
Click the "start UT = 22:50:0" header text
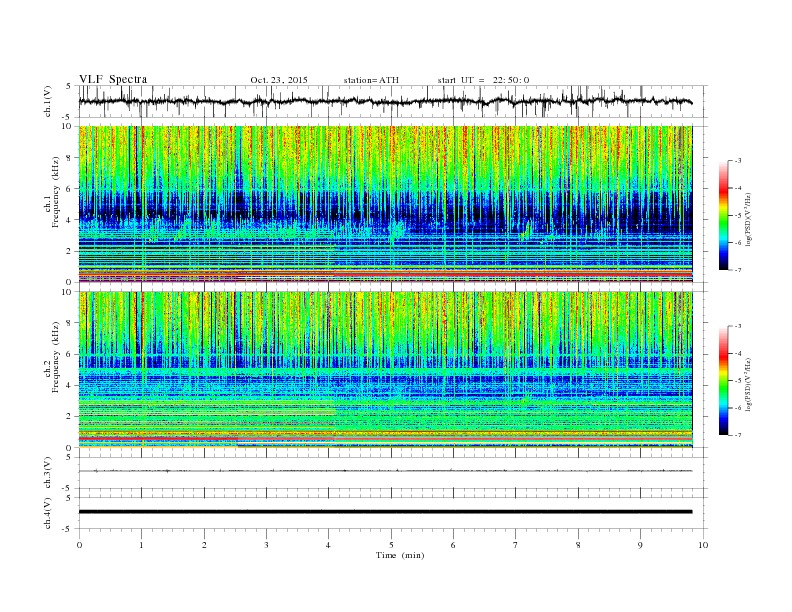483,80
